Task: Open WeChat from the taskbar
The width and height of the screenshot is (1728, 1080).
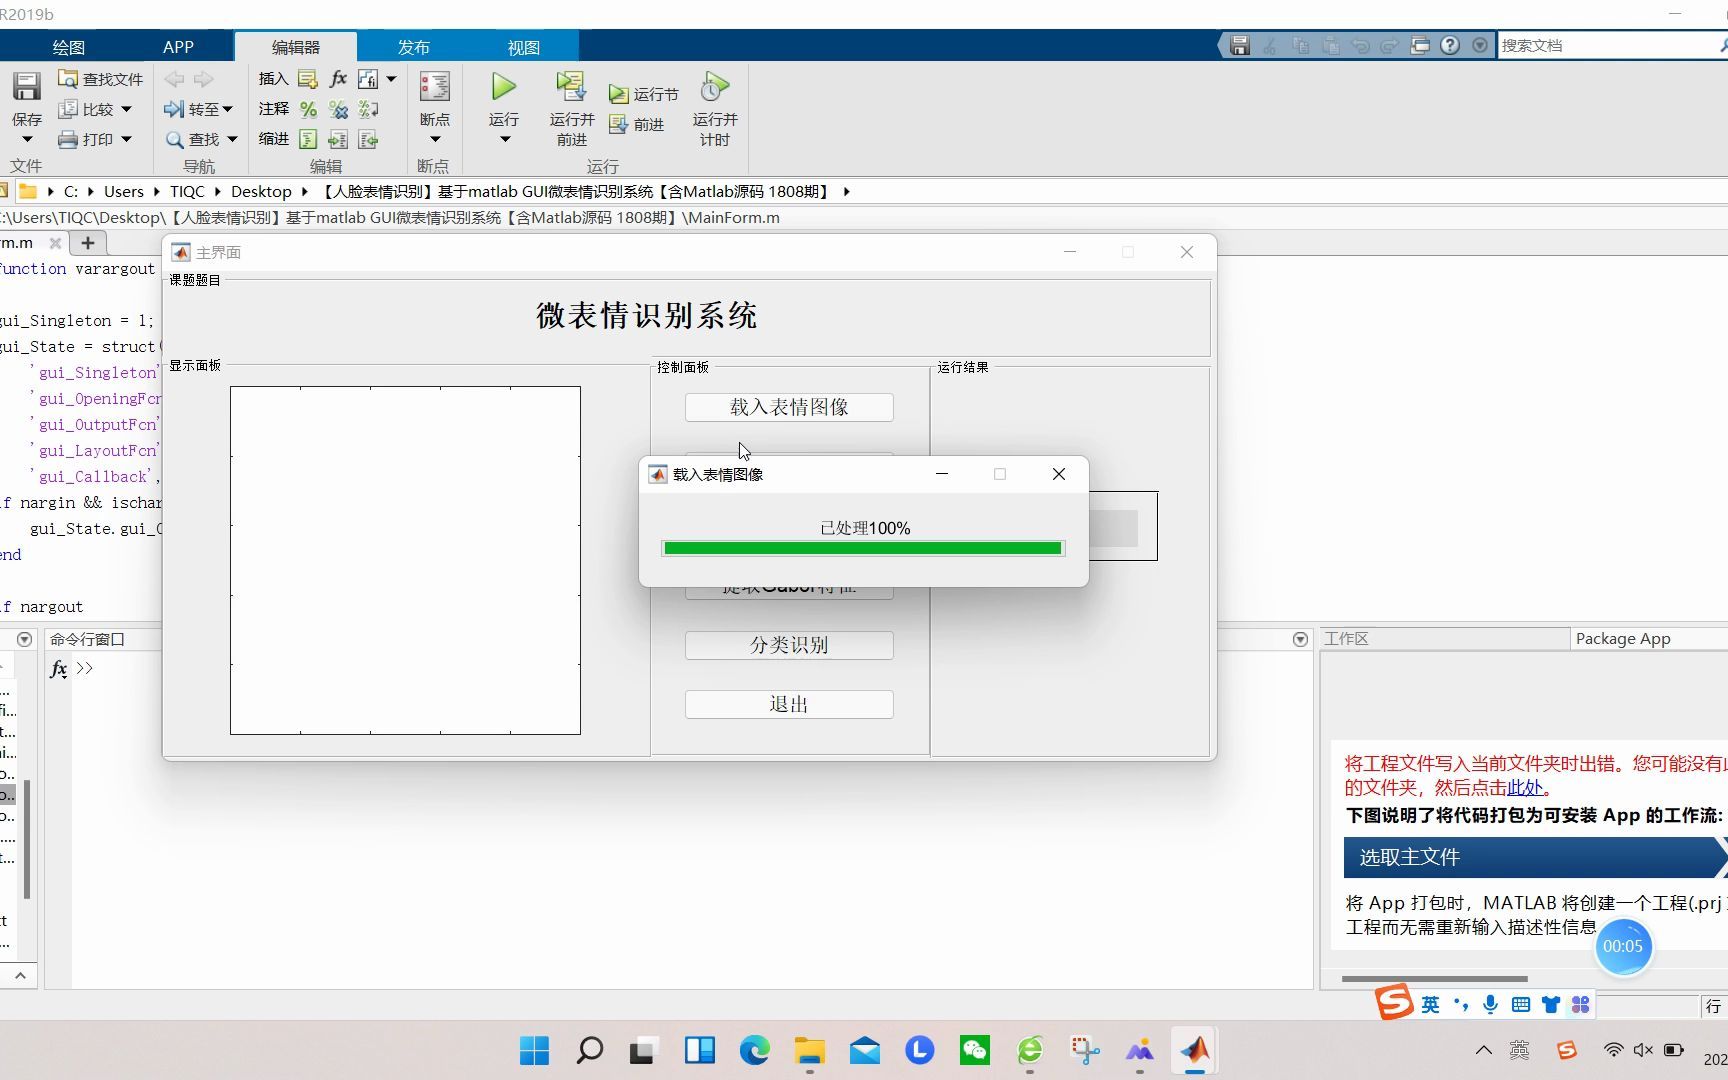Action: point(975,1050)
